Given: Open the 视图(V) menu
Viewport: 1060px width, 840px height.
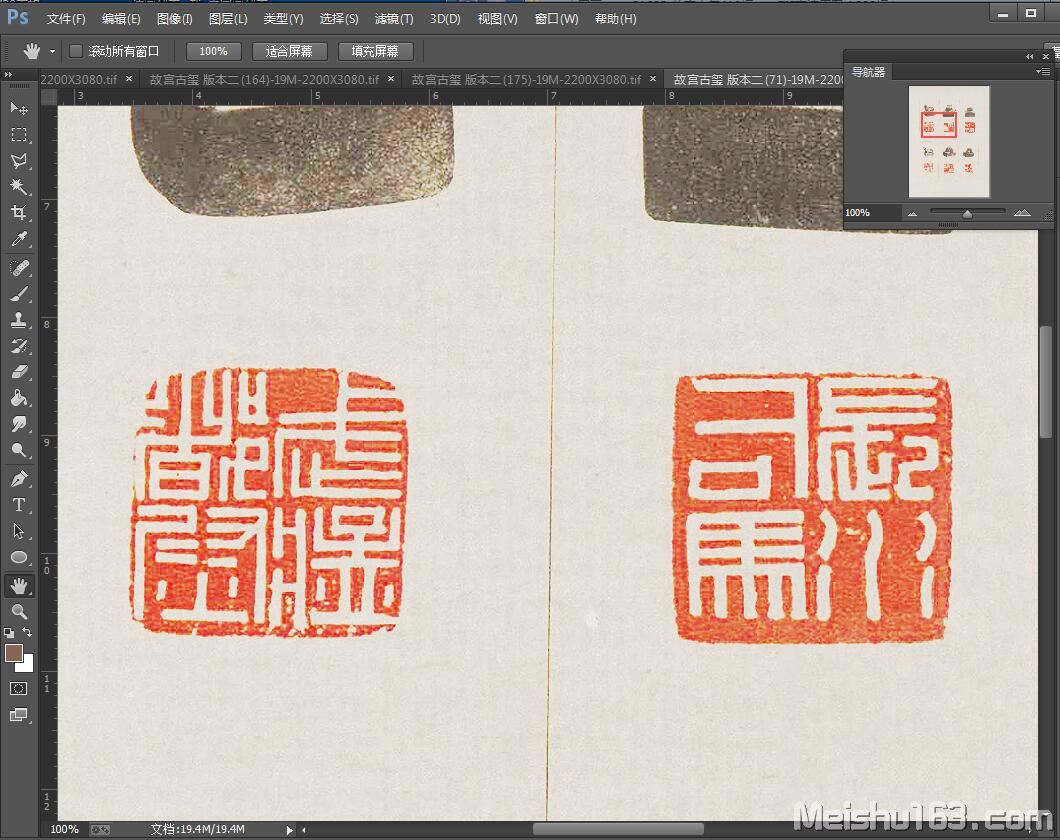Looking at the screenshot, I should 498,19.
